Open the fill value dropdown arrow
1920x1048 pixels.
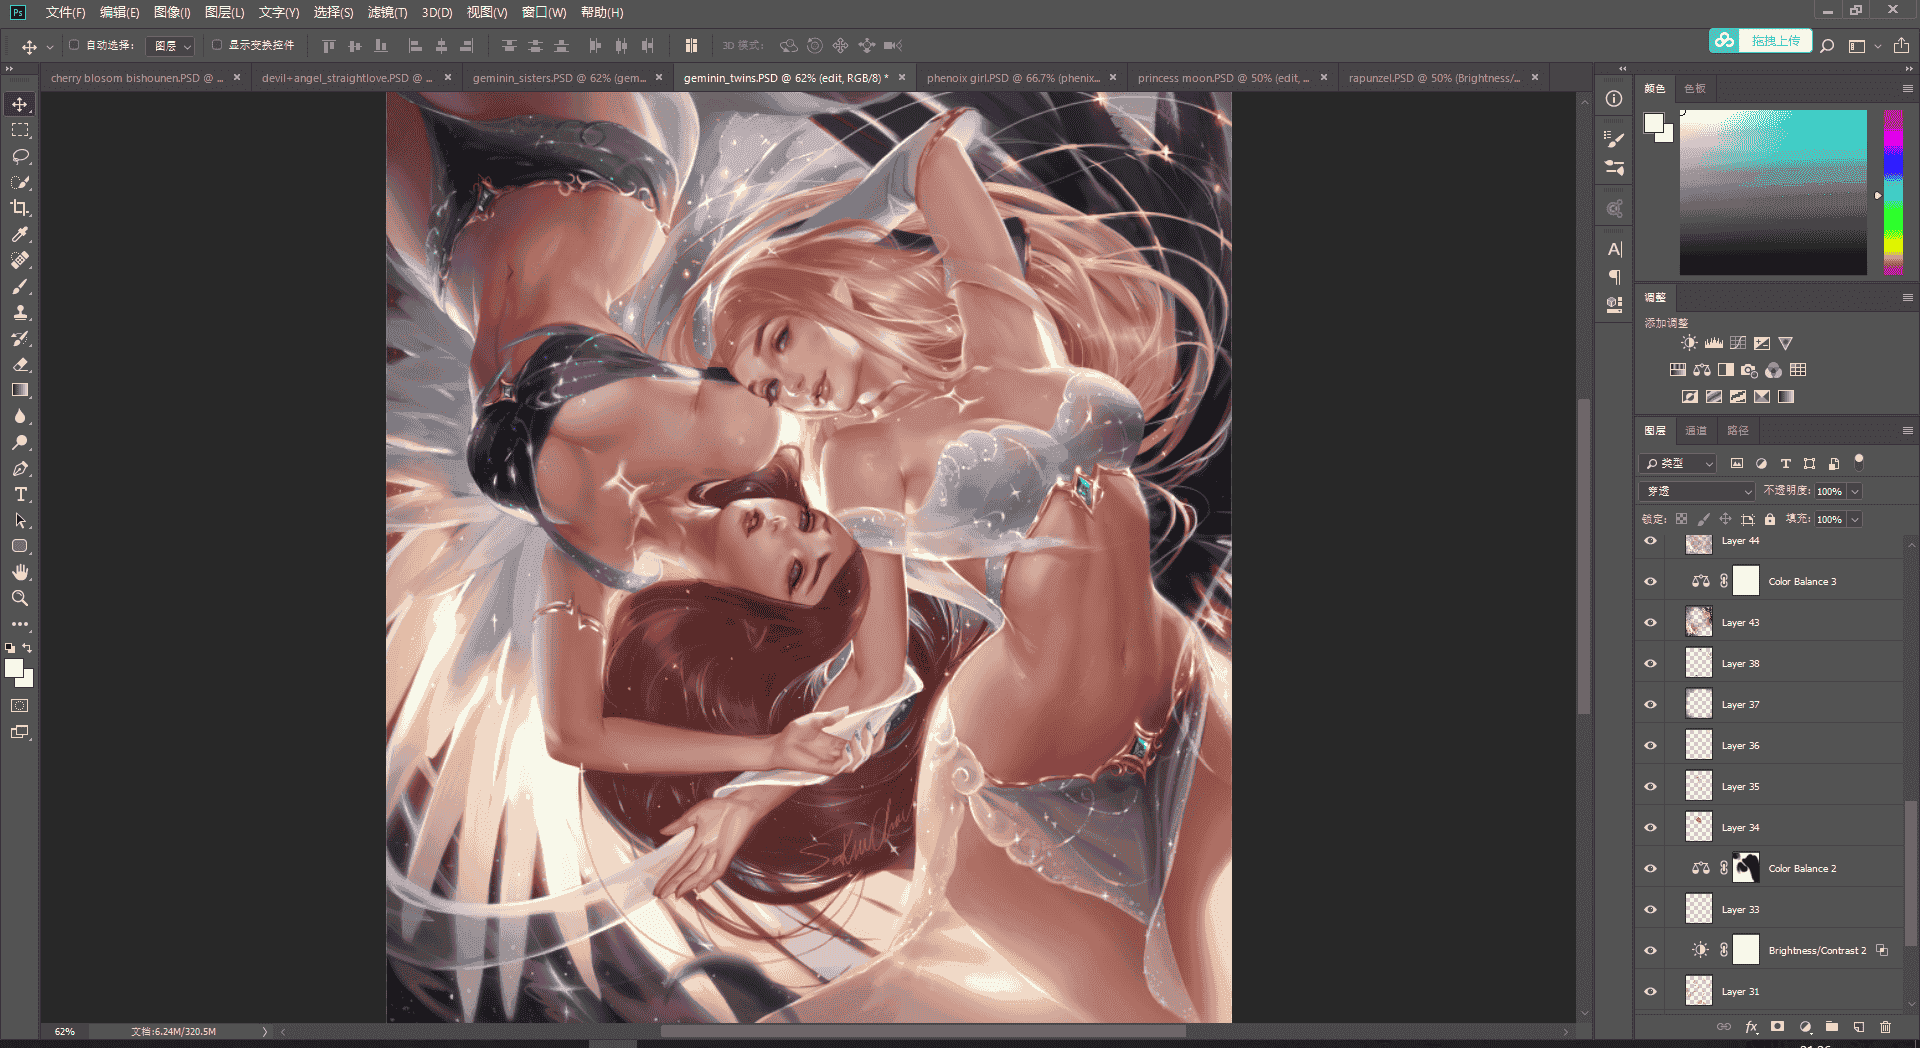(1855, 519)
